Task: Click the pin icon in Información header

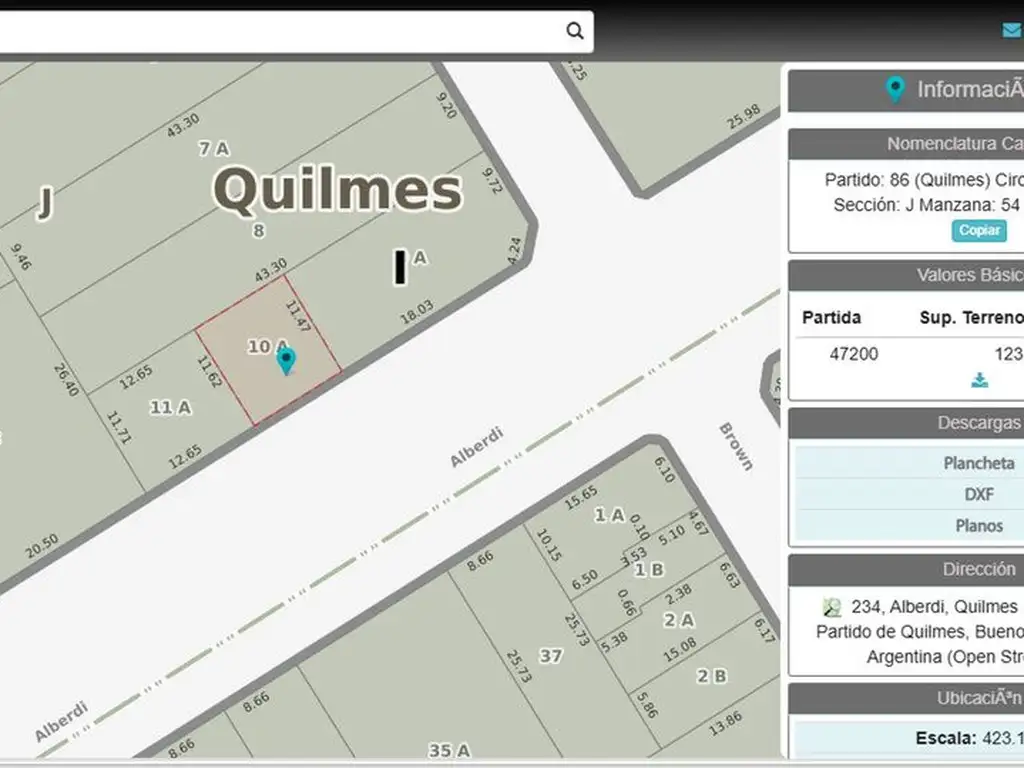Action: tap(896, 90)
